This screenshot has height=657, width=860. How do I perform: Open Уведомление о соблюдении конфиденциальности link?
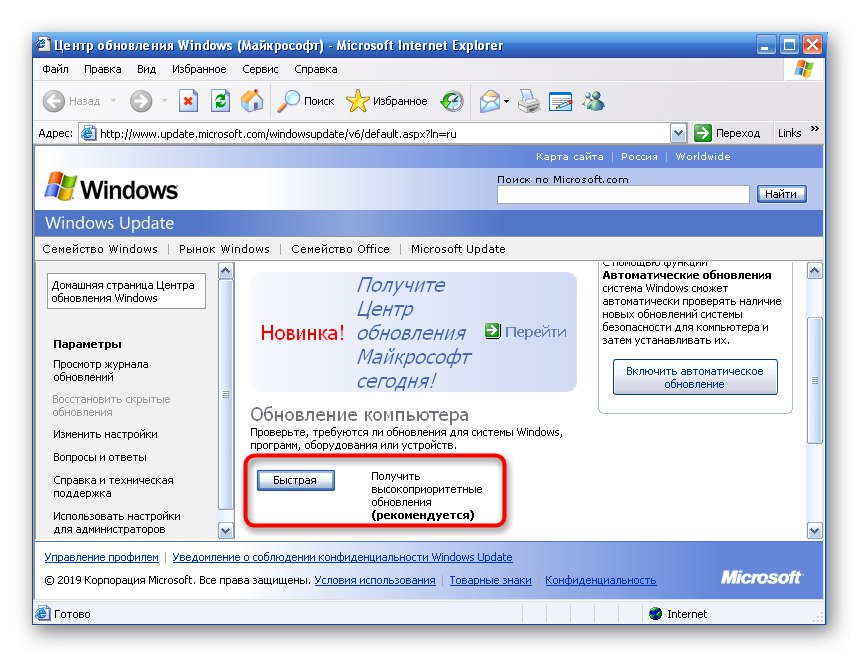click(x=342, y=557)
